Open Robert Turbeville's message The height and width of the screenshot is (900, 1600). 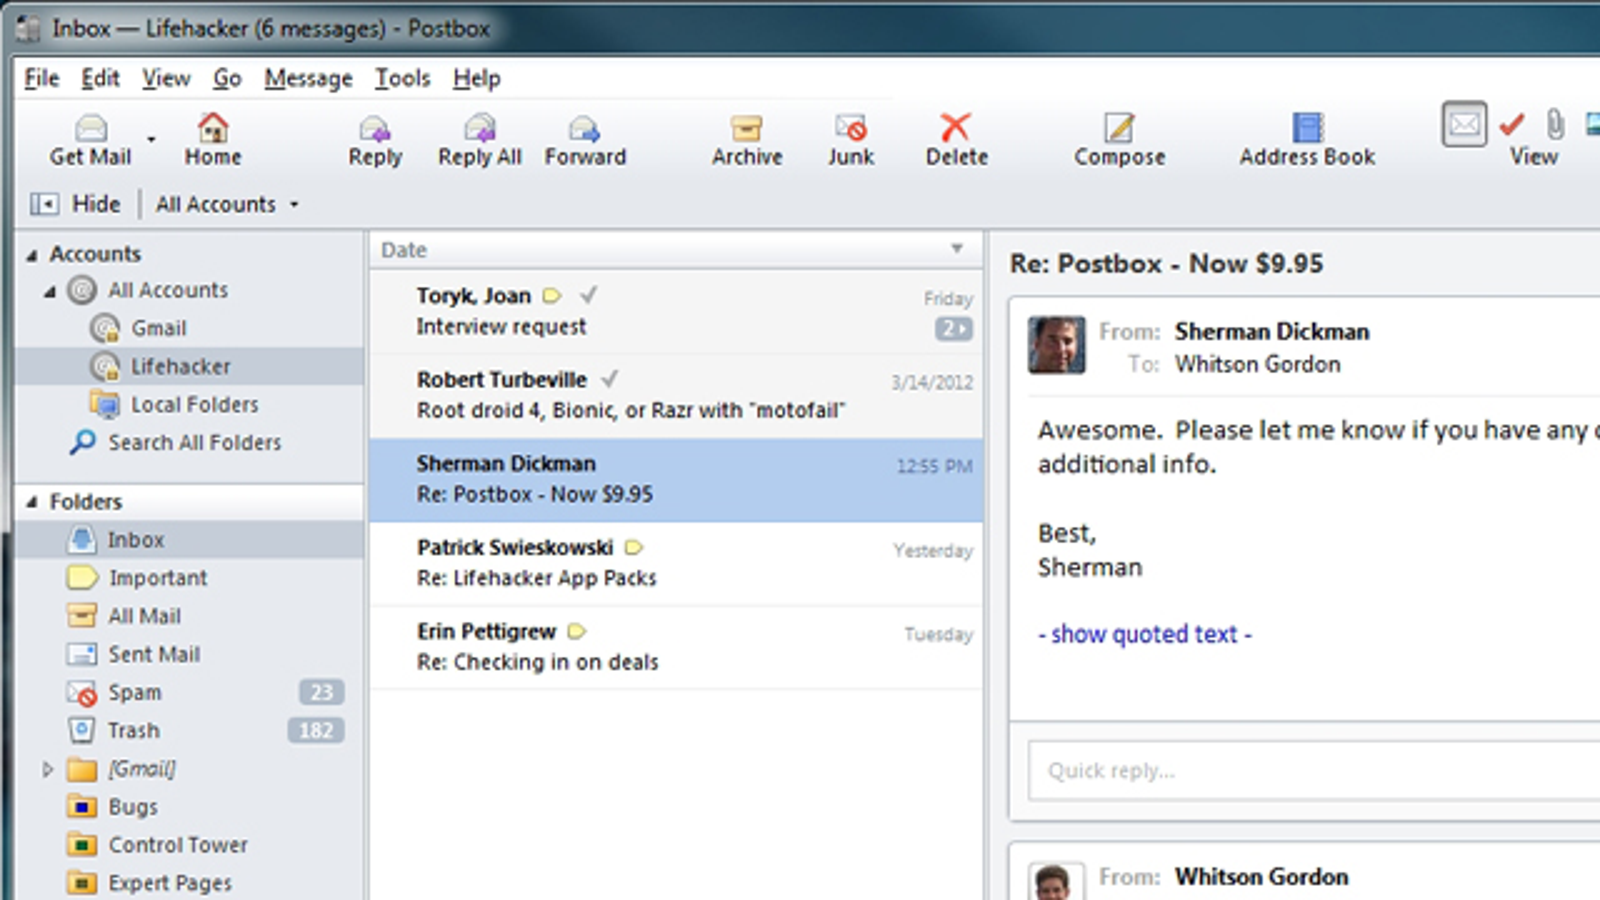[676, 396]
